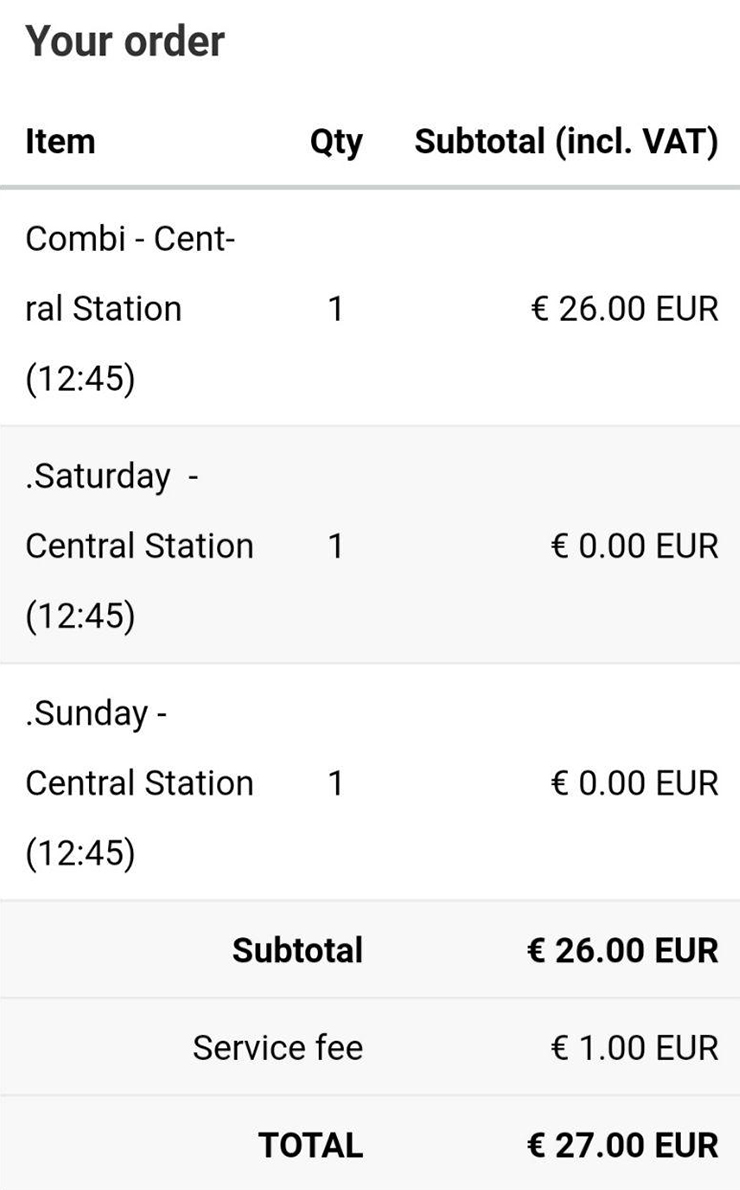
Task: Click quantity 1 of Saturday ticket
Action: [335, 546]
